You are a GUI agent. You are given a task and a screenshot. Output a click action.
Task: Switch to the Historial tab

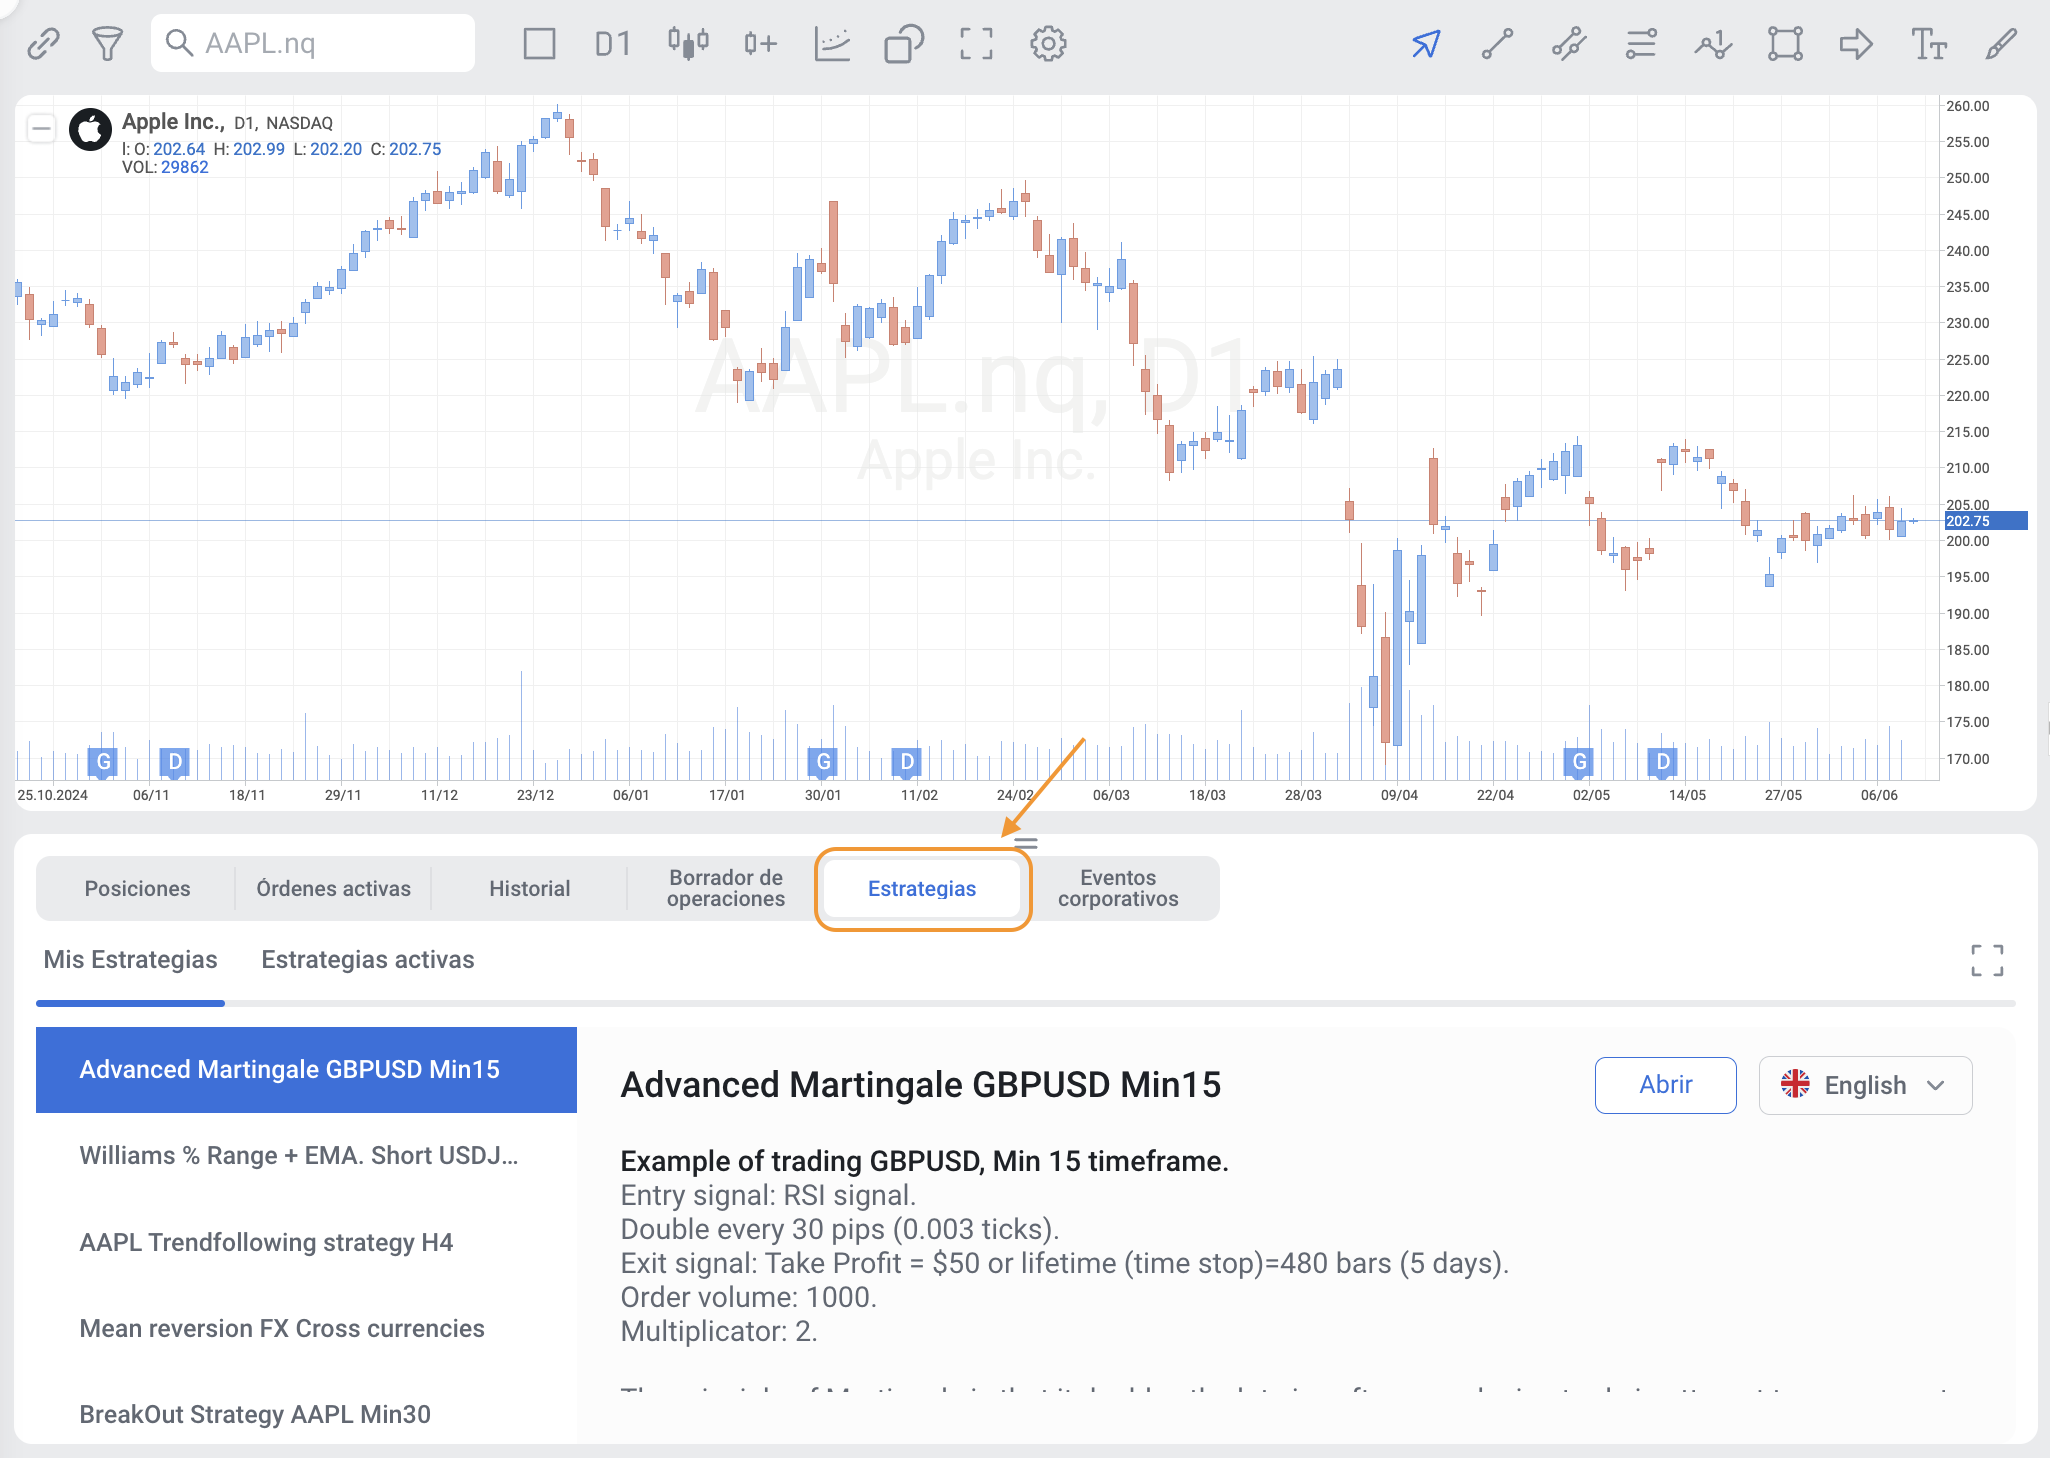(x=529, y=888)
